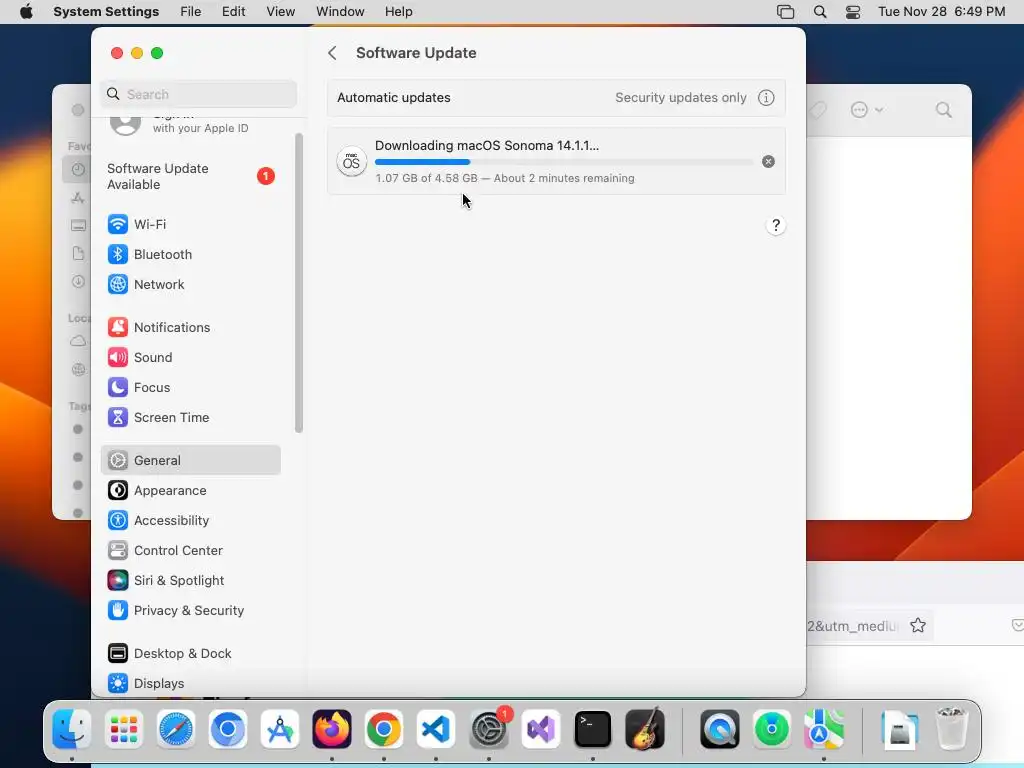
Task: Launch Safari from the Dock
Action: coord(176,729)
